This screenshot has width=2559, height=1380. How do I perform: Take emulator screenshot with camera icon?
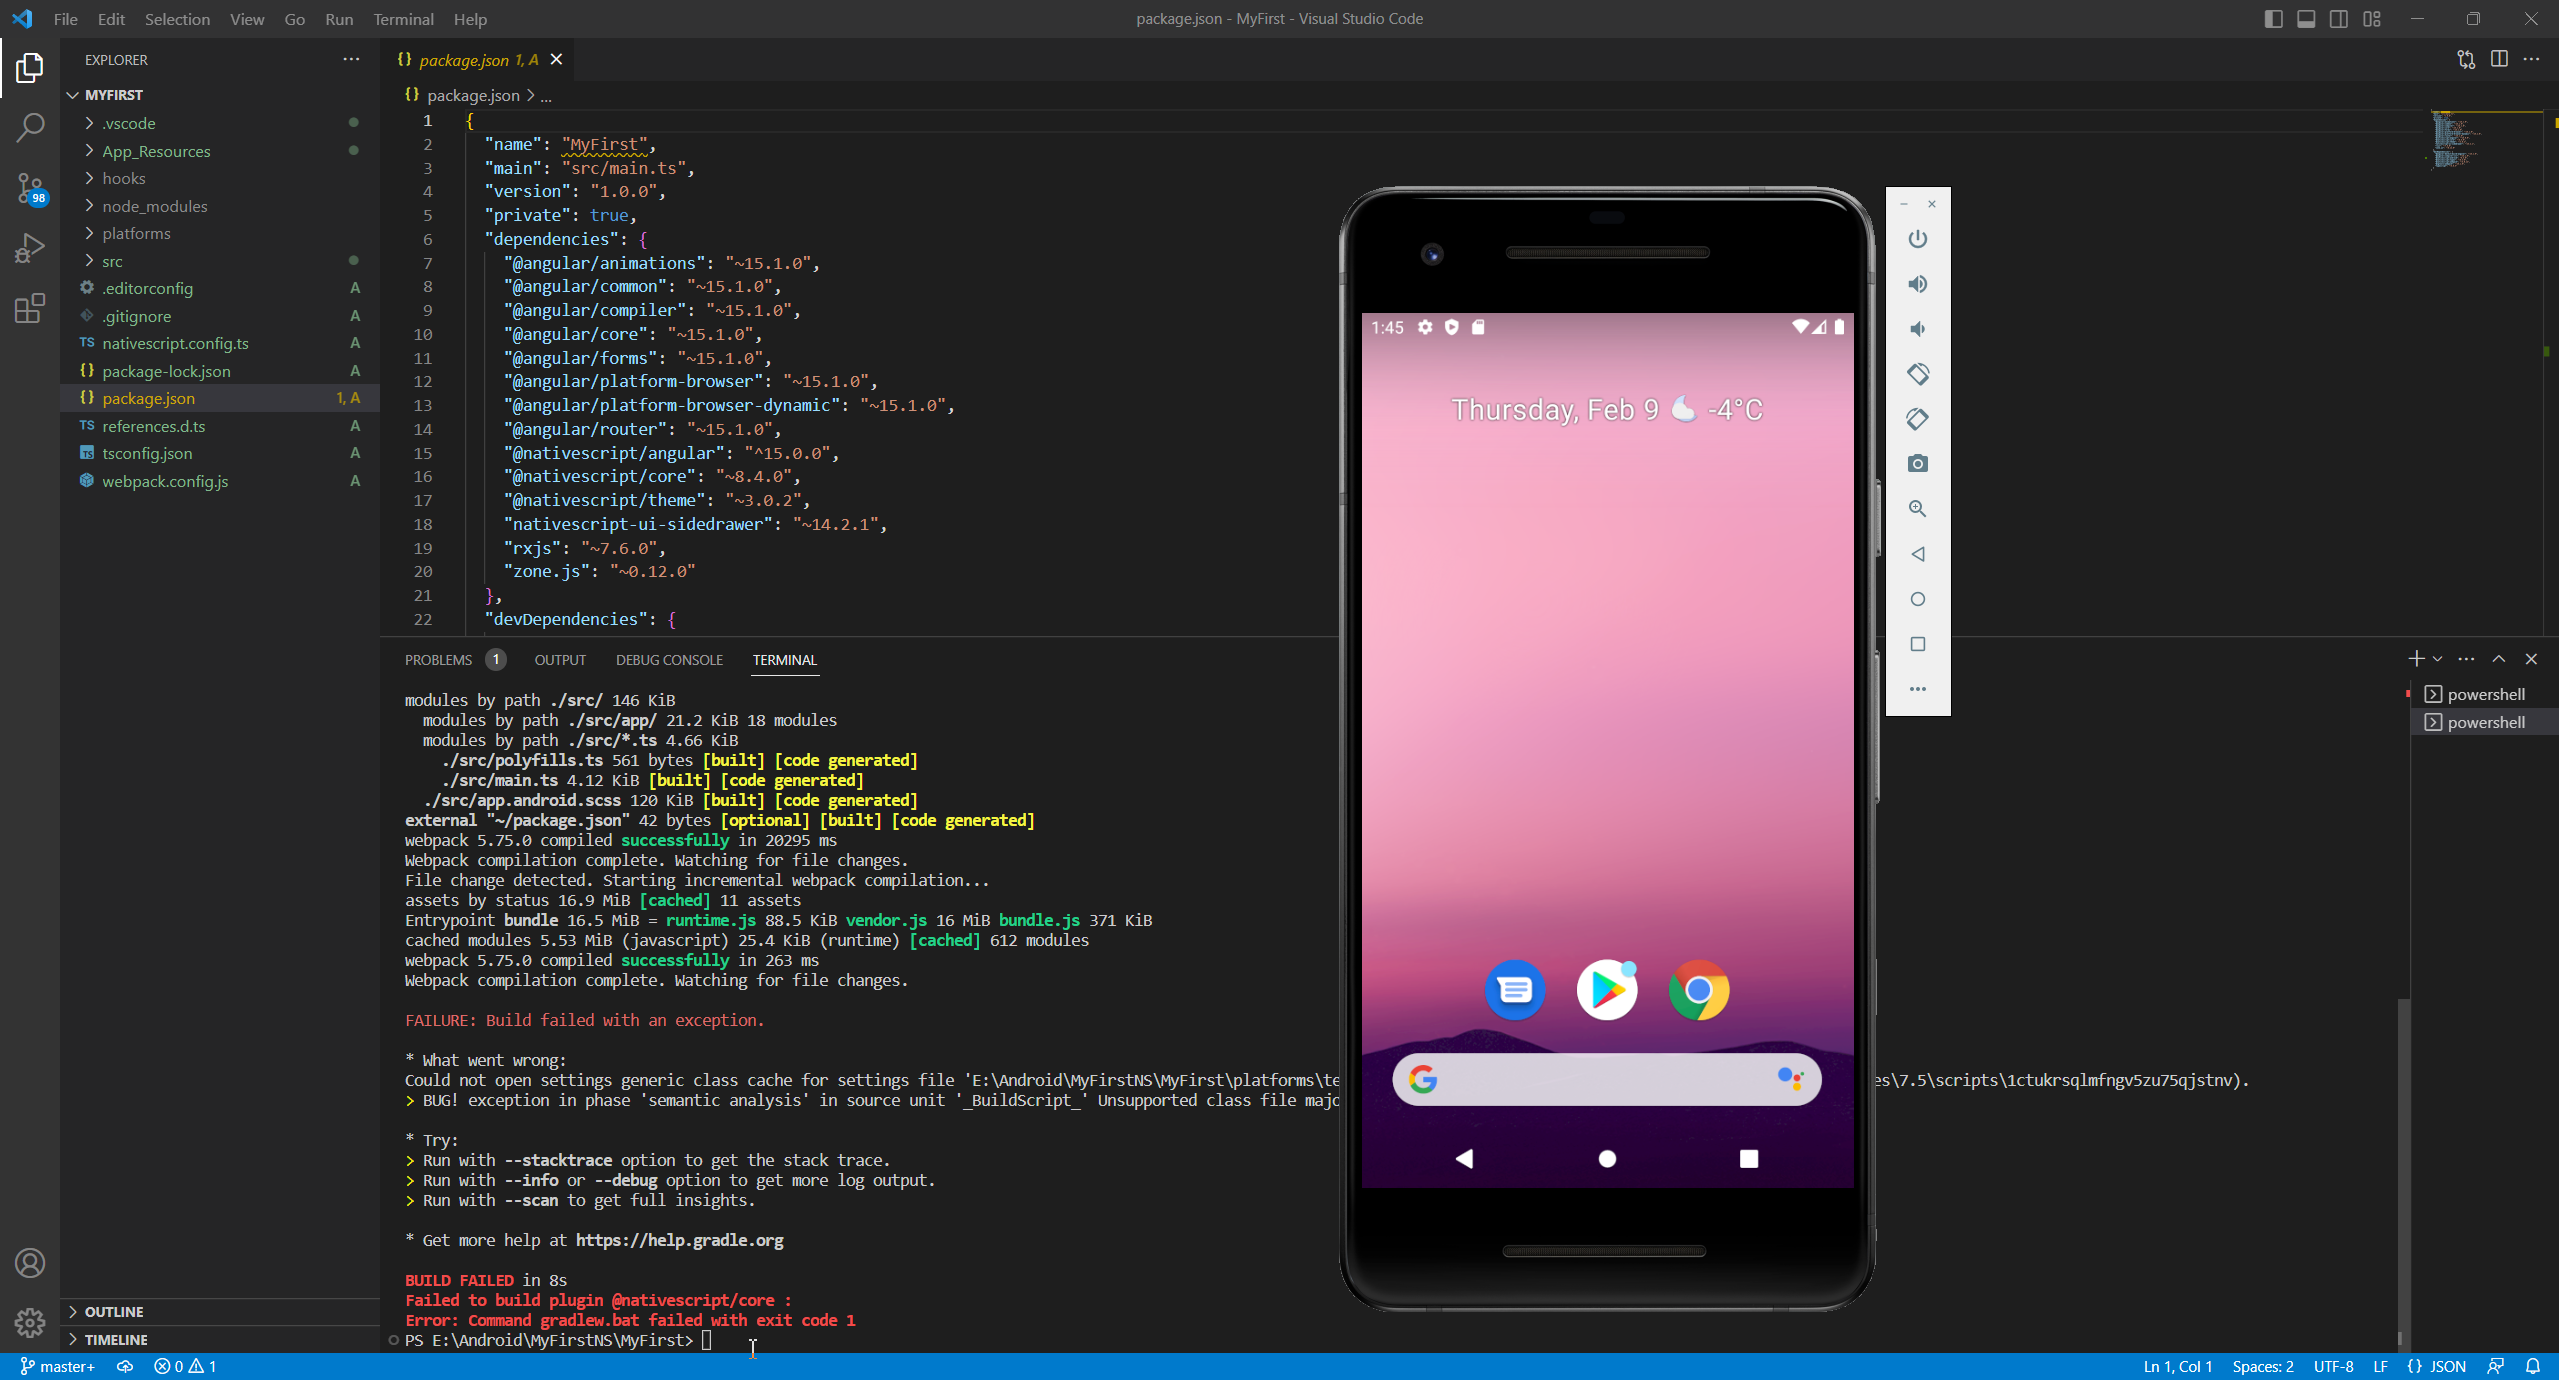click(x=1917, y=464)
